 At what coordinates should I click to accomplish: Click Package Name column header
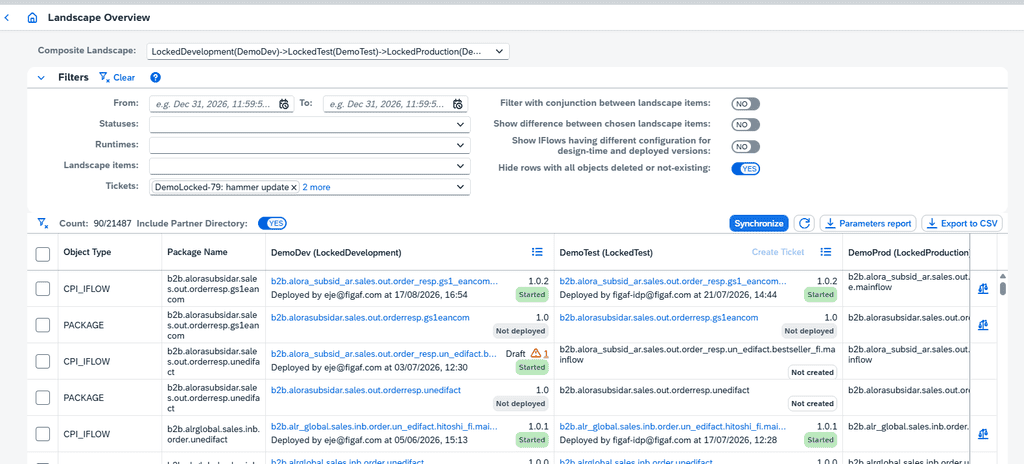[x=197, y=252]
